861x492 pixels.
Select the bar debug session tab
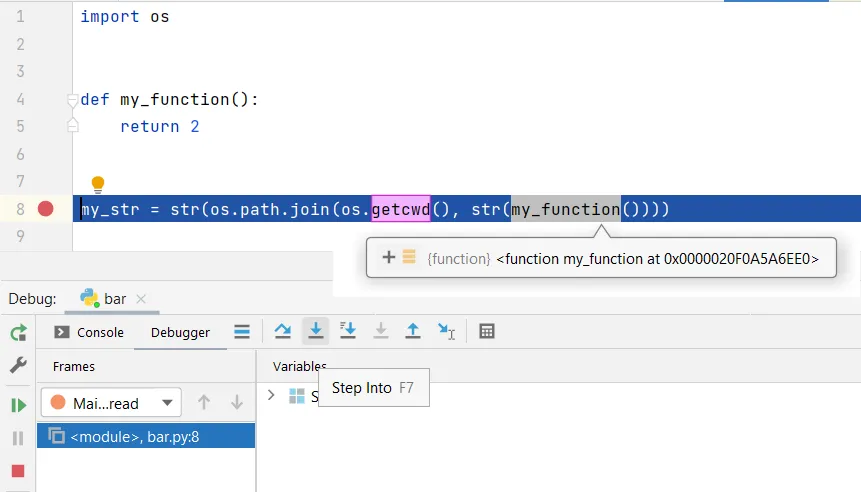(115, 299)
